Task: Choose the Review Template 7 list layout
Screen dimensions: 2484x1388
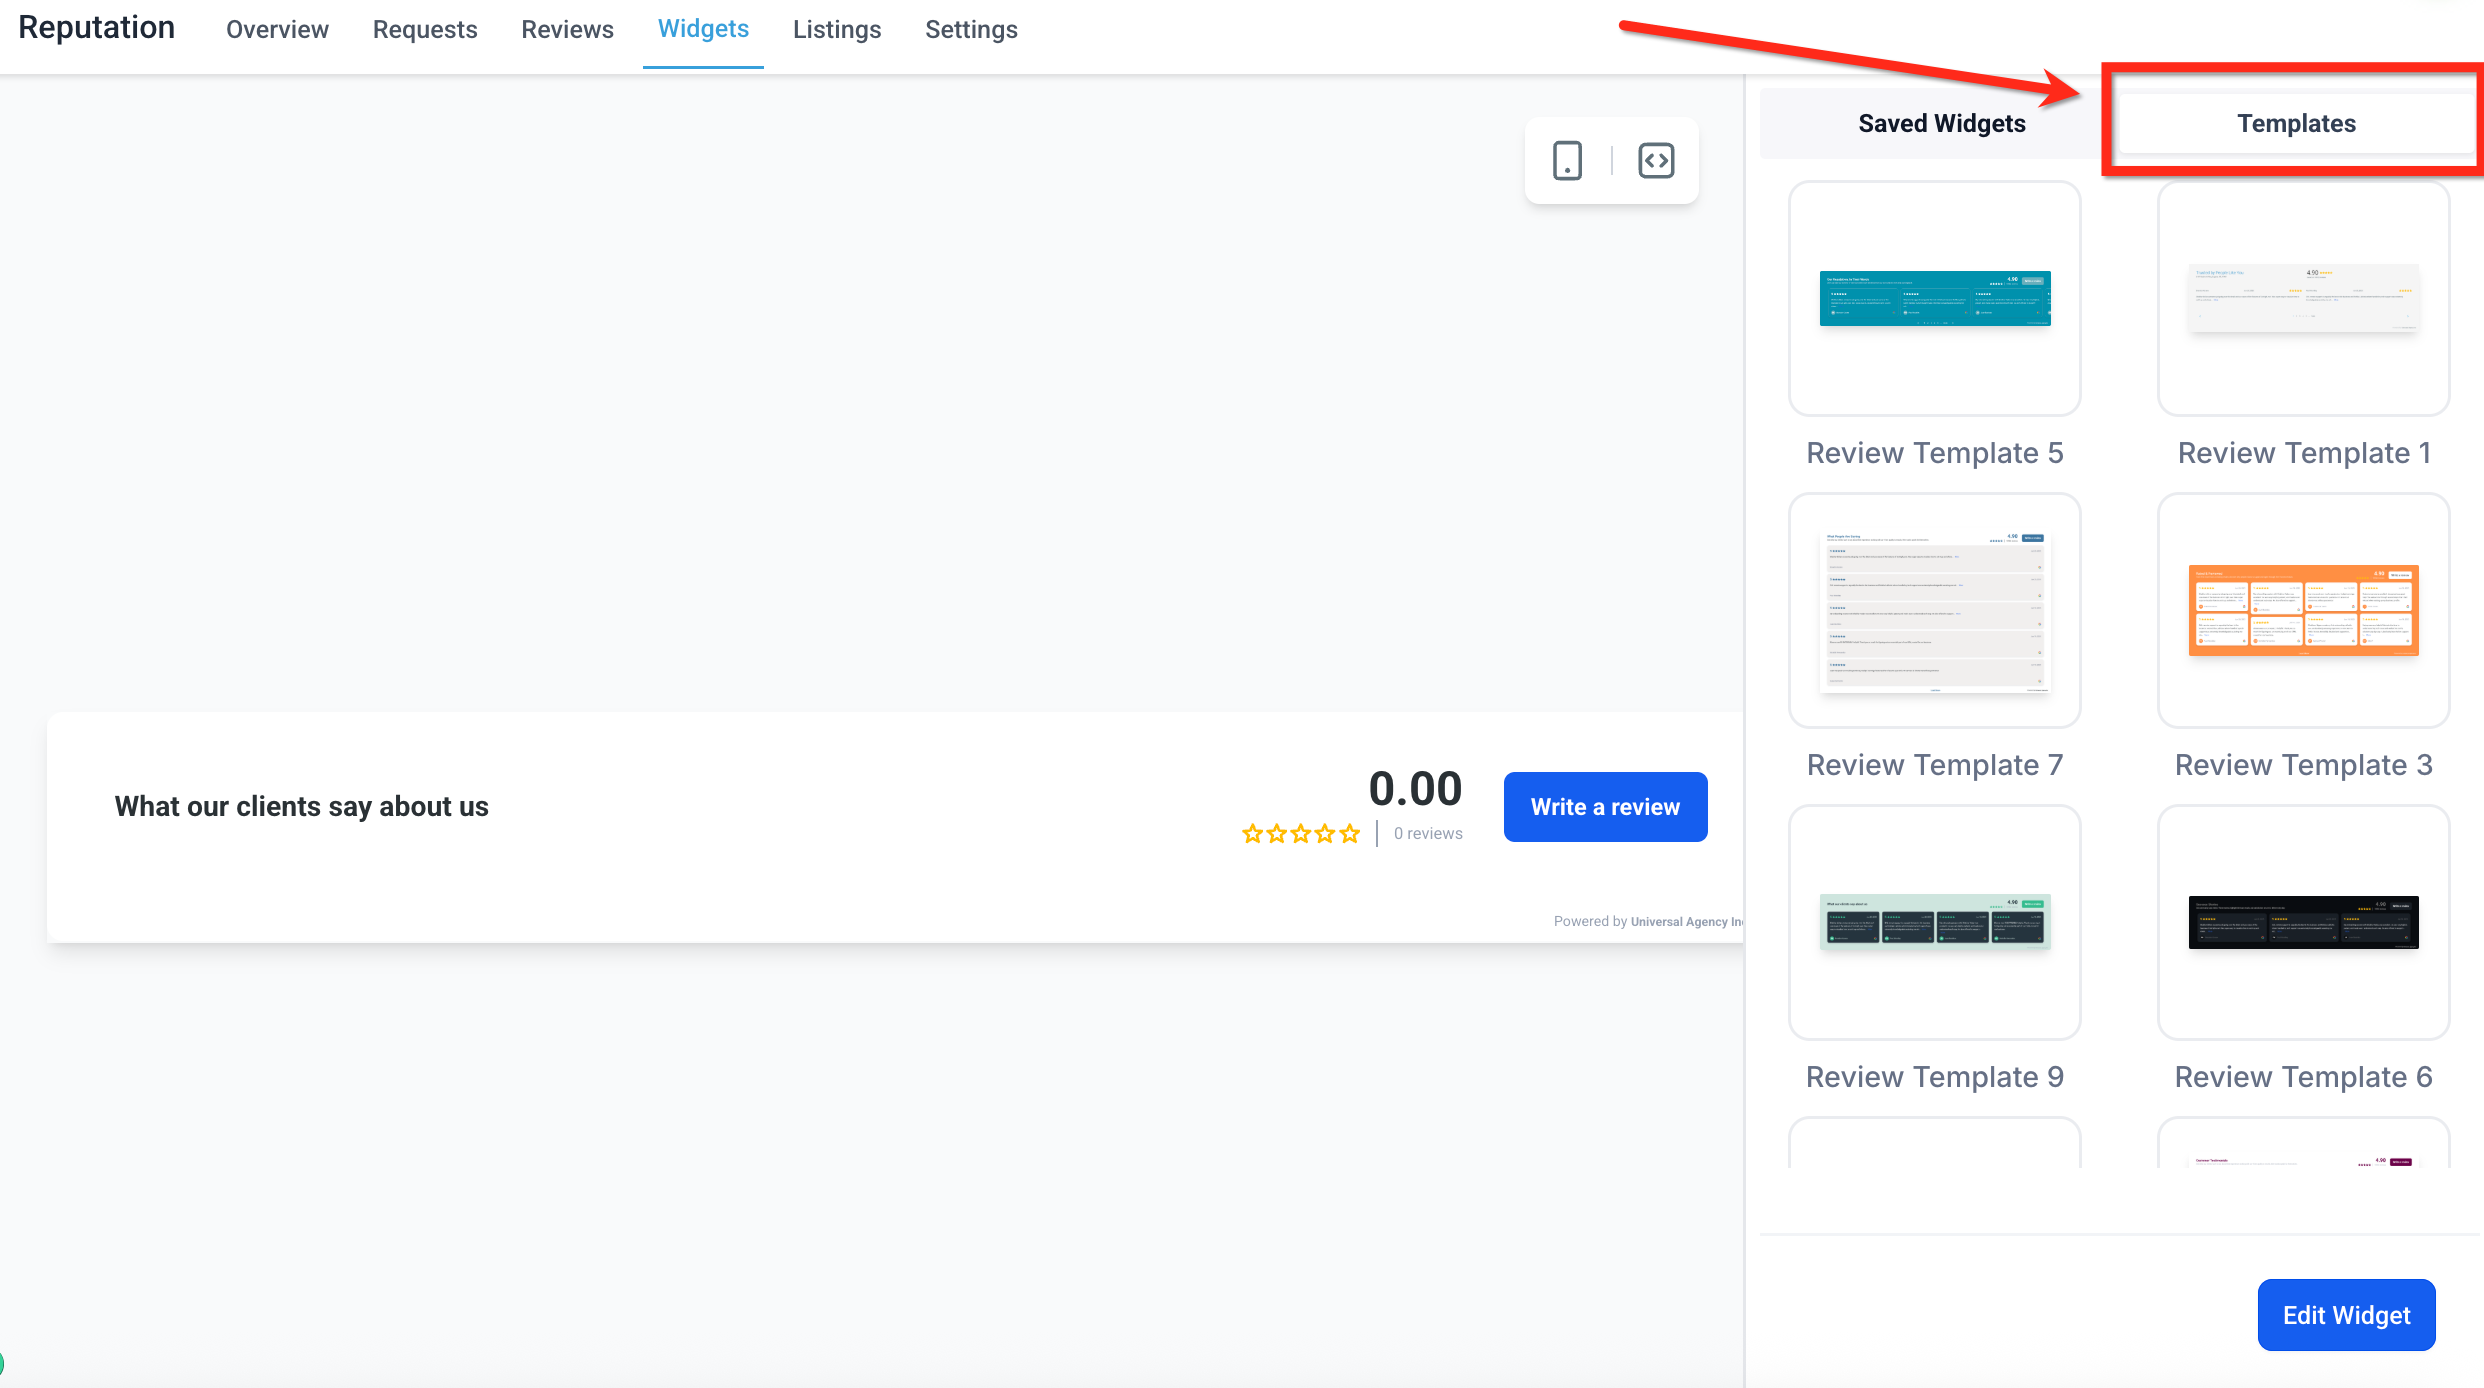Action: (x=1934, y=610)
